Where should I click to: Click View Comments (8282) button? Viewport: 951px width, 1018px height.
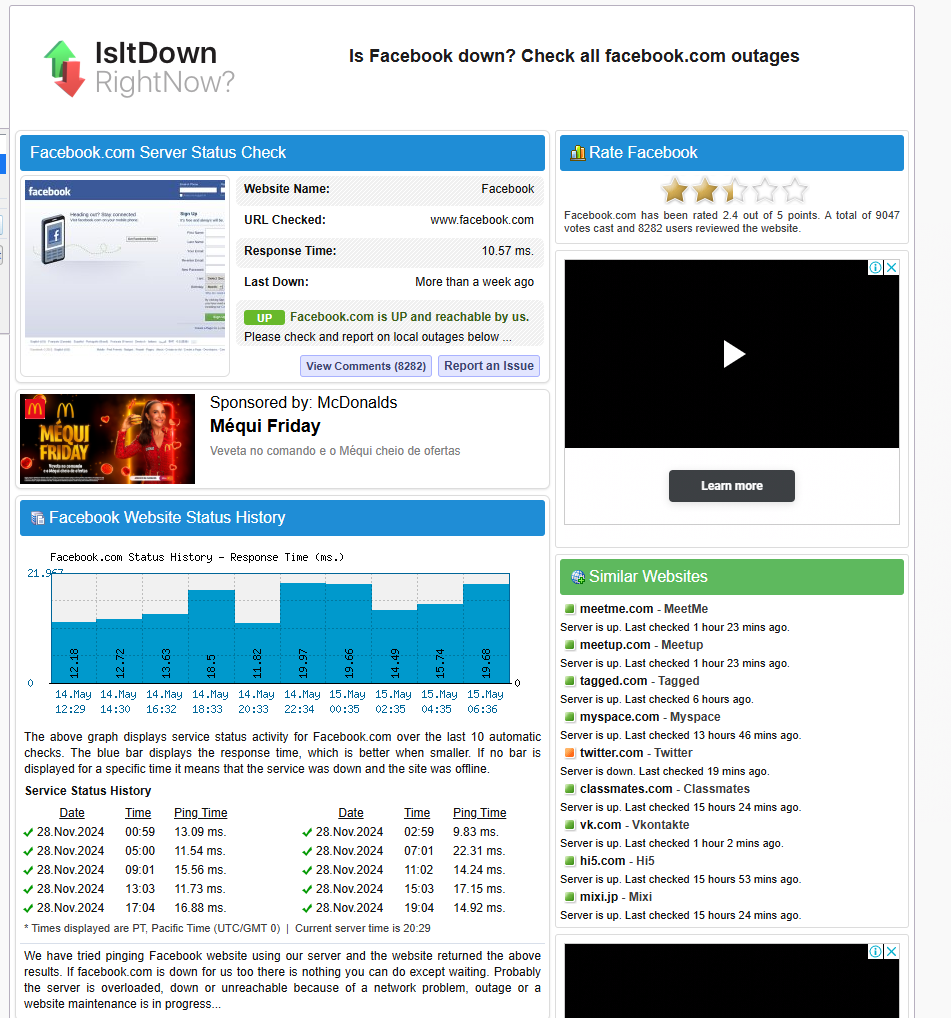point(366,366)
